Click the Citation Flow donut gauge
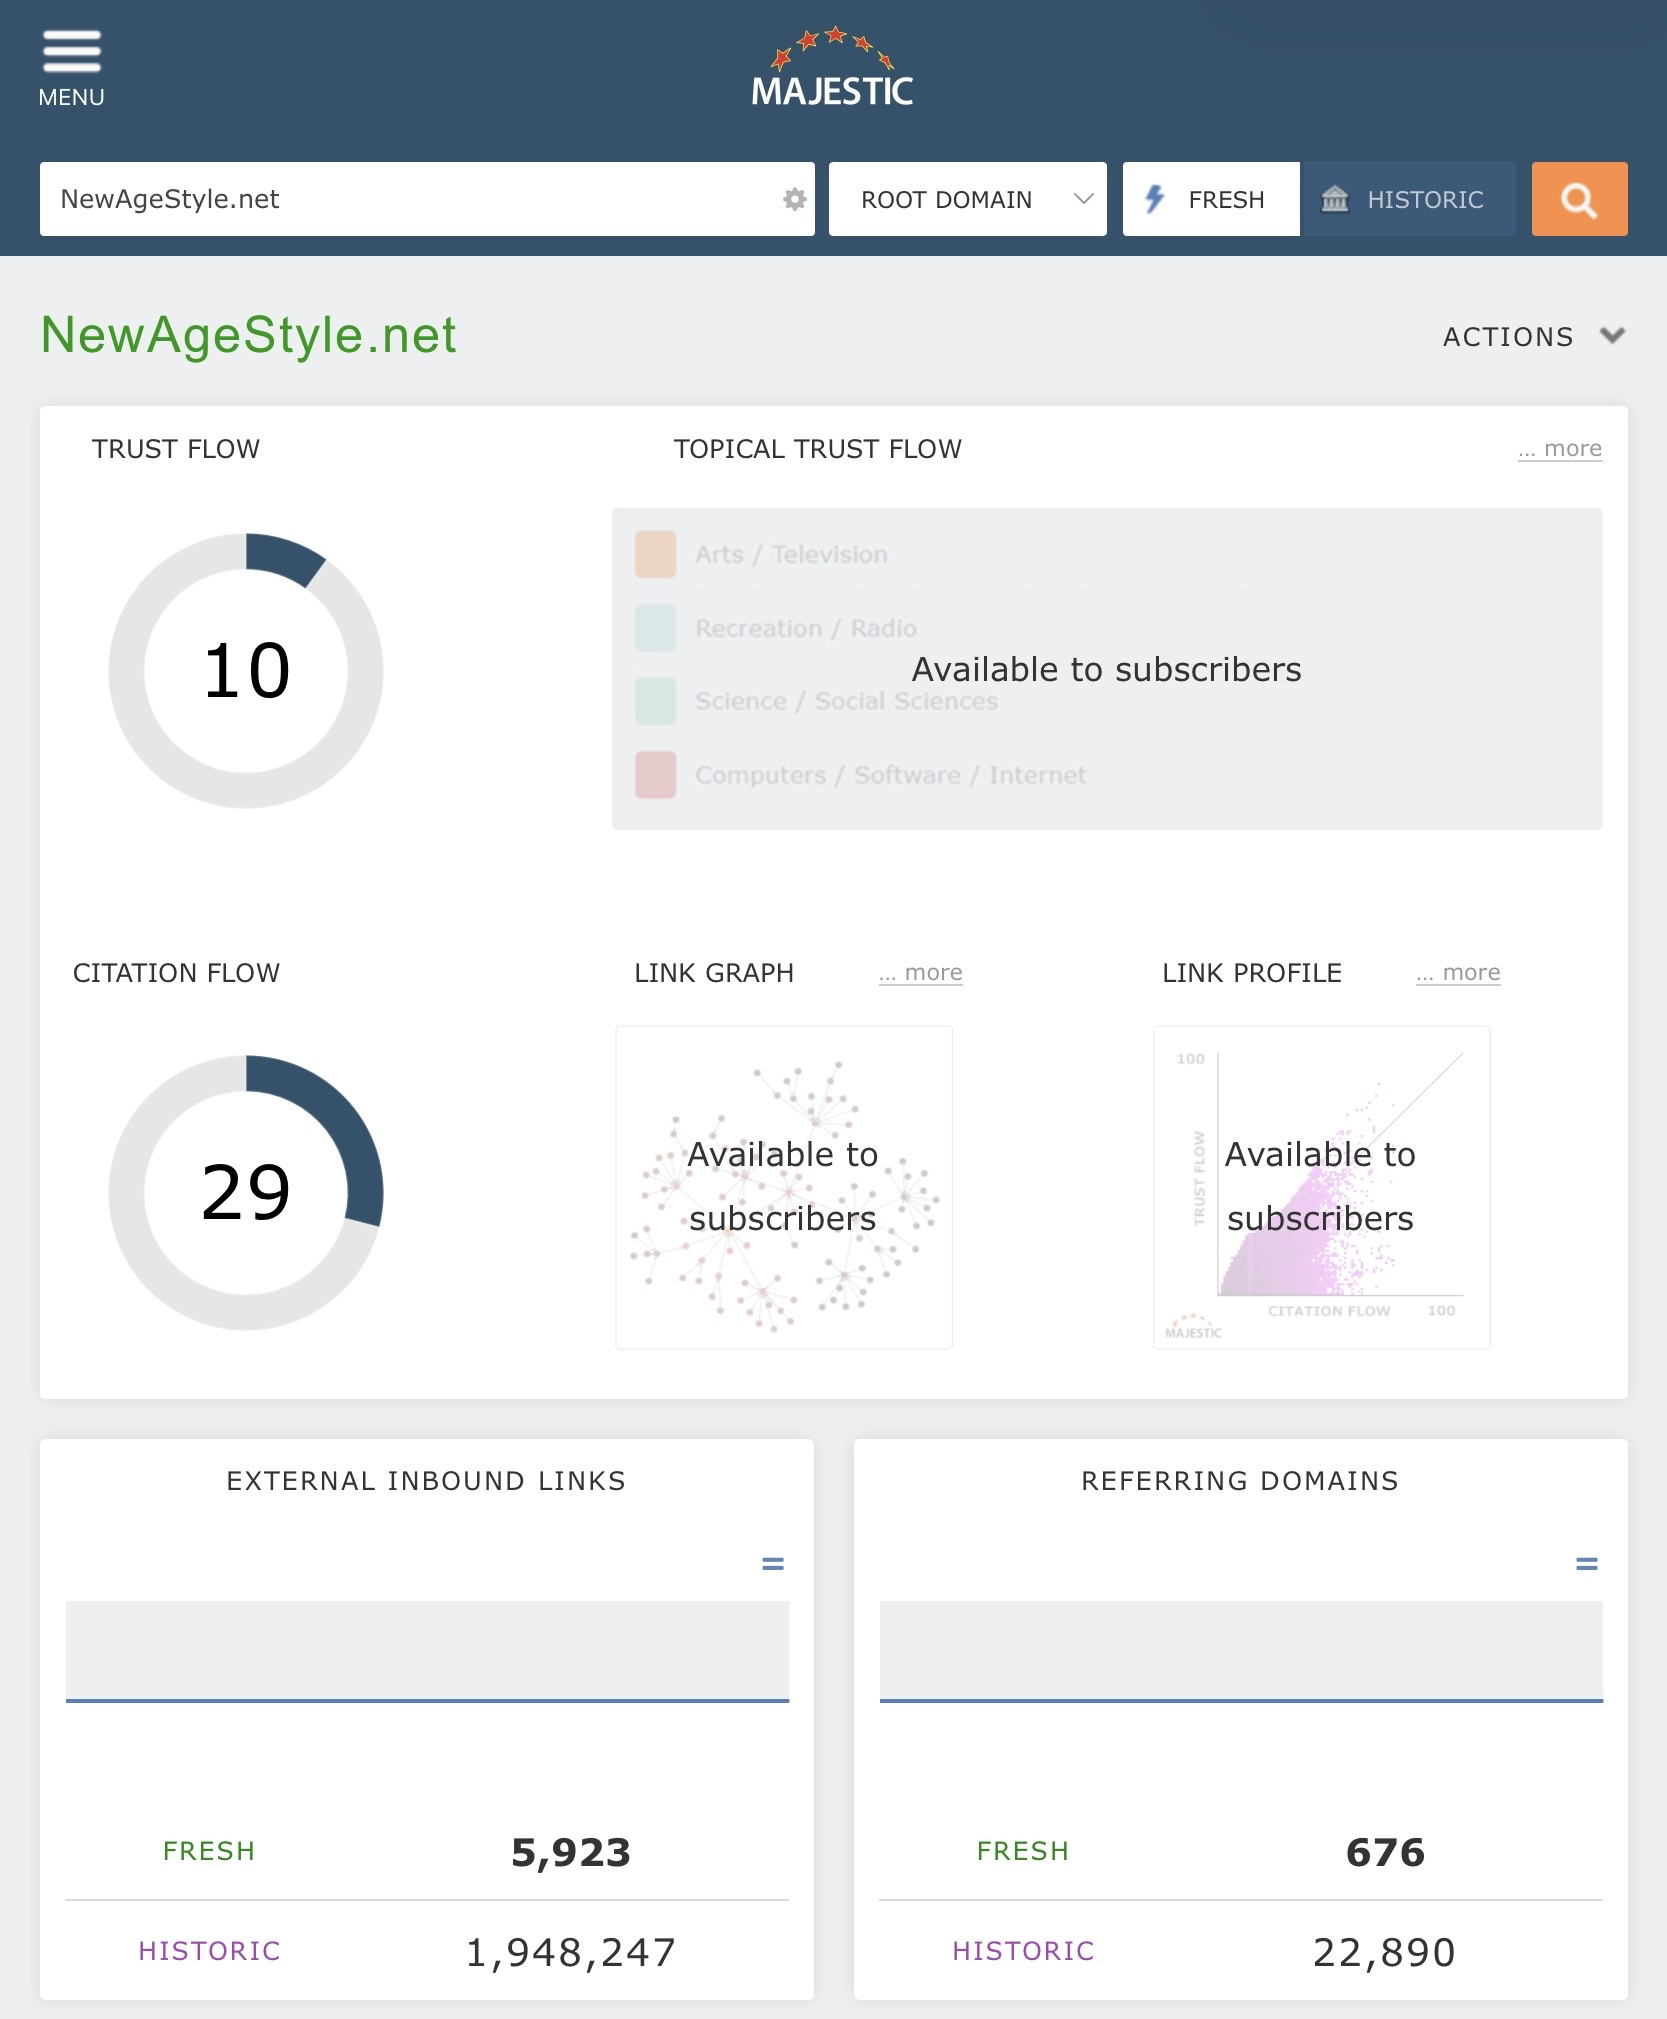Image resolution: width=1667 pixels, height=2019 pixels. (246, 1192)
